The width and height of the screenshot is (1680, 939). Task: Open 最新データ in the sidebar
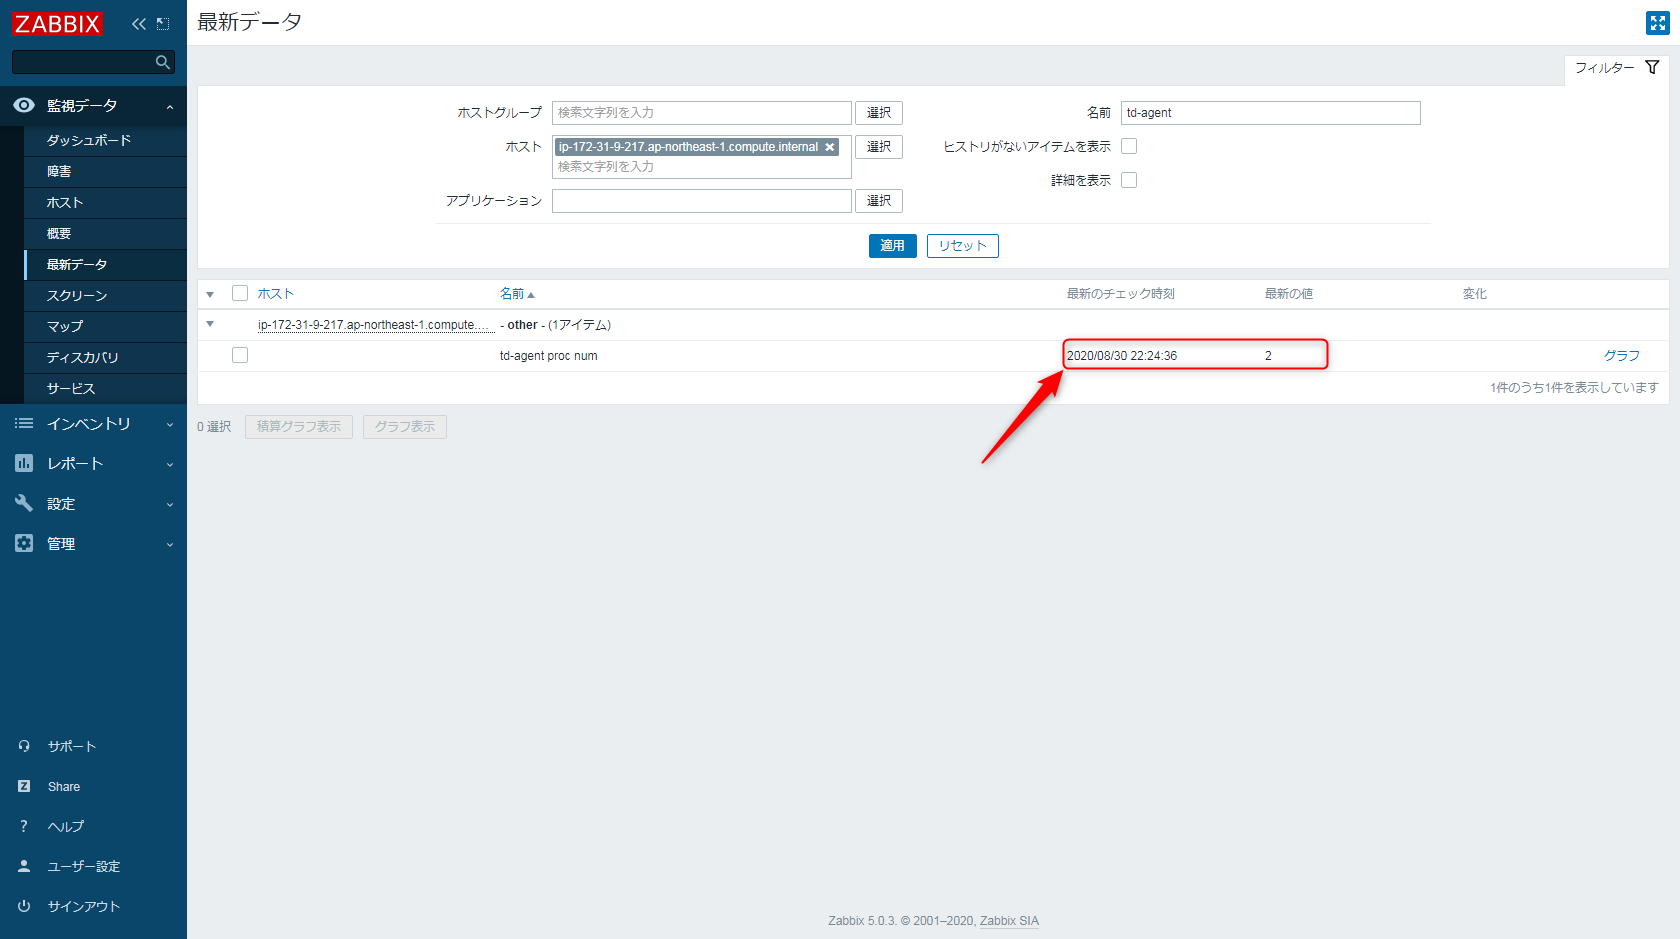[x=105, y=265]
